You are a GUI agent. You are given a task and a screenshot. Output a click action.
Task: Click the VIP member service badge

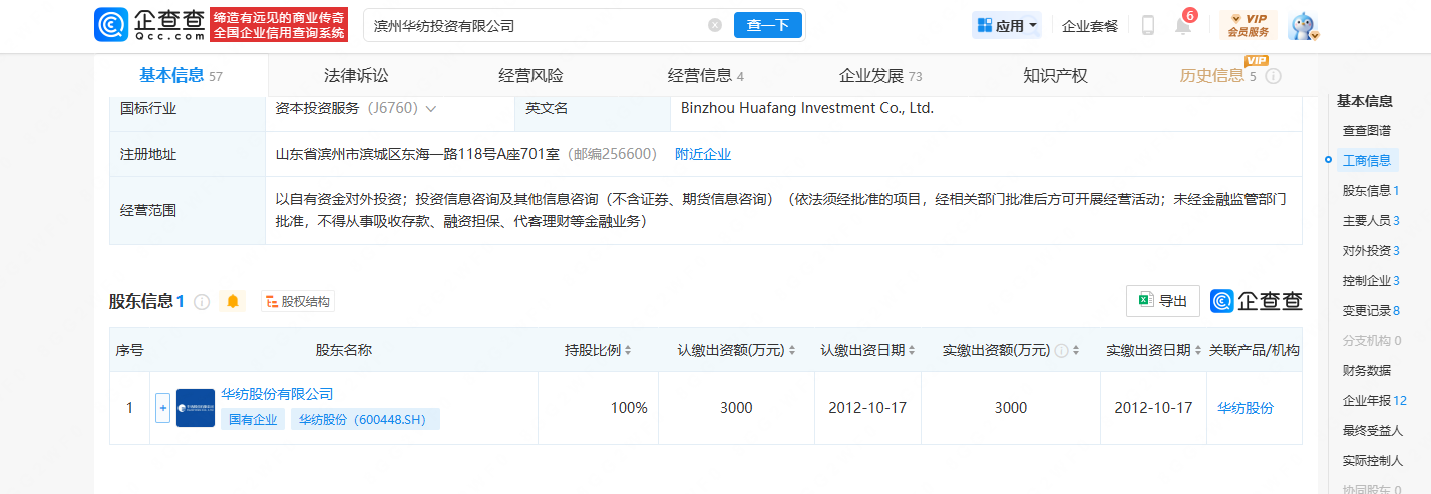(x=1248, y=25)
